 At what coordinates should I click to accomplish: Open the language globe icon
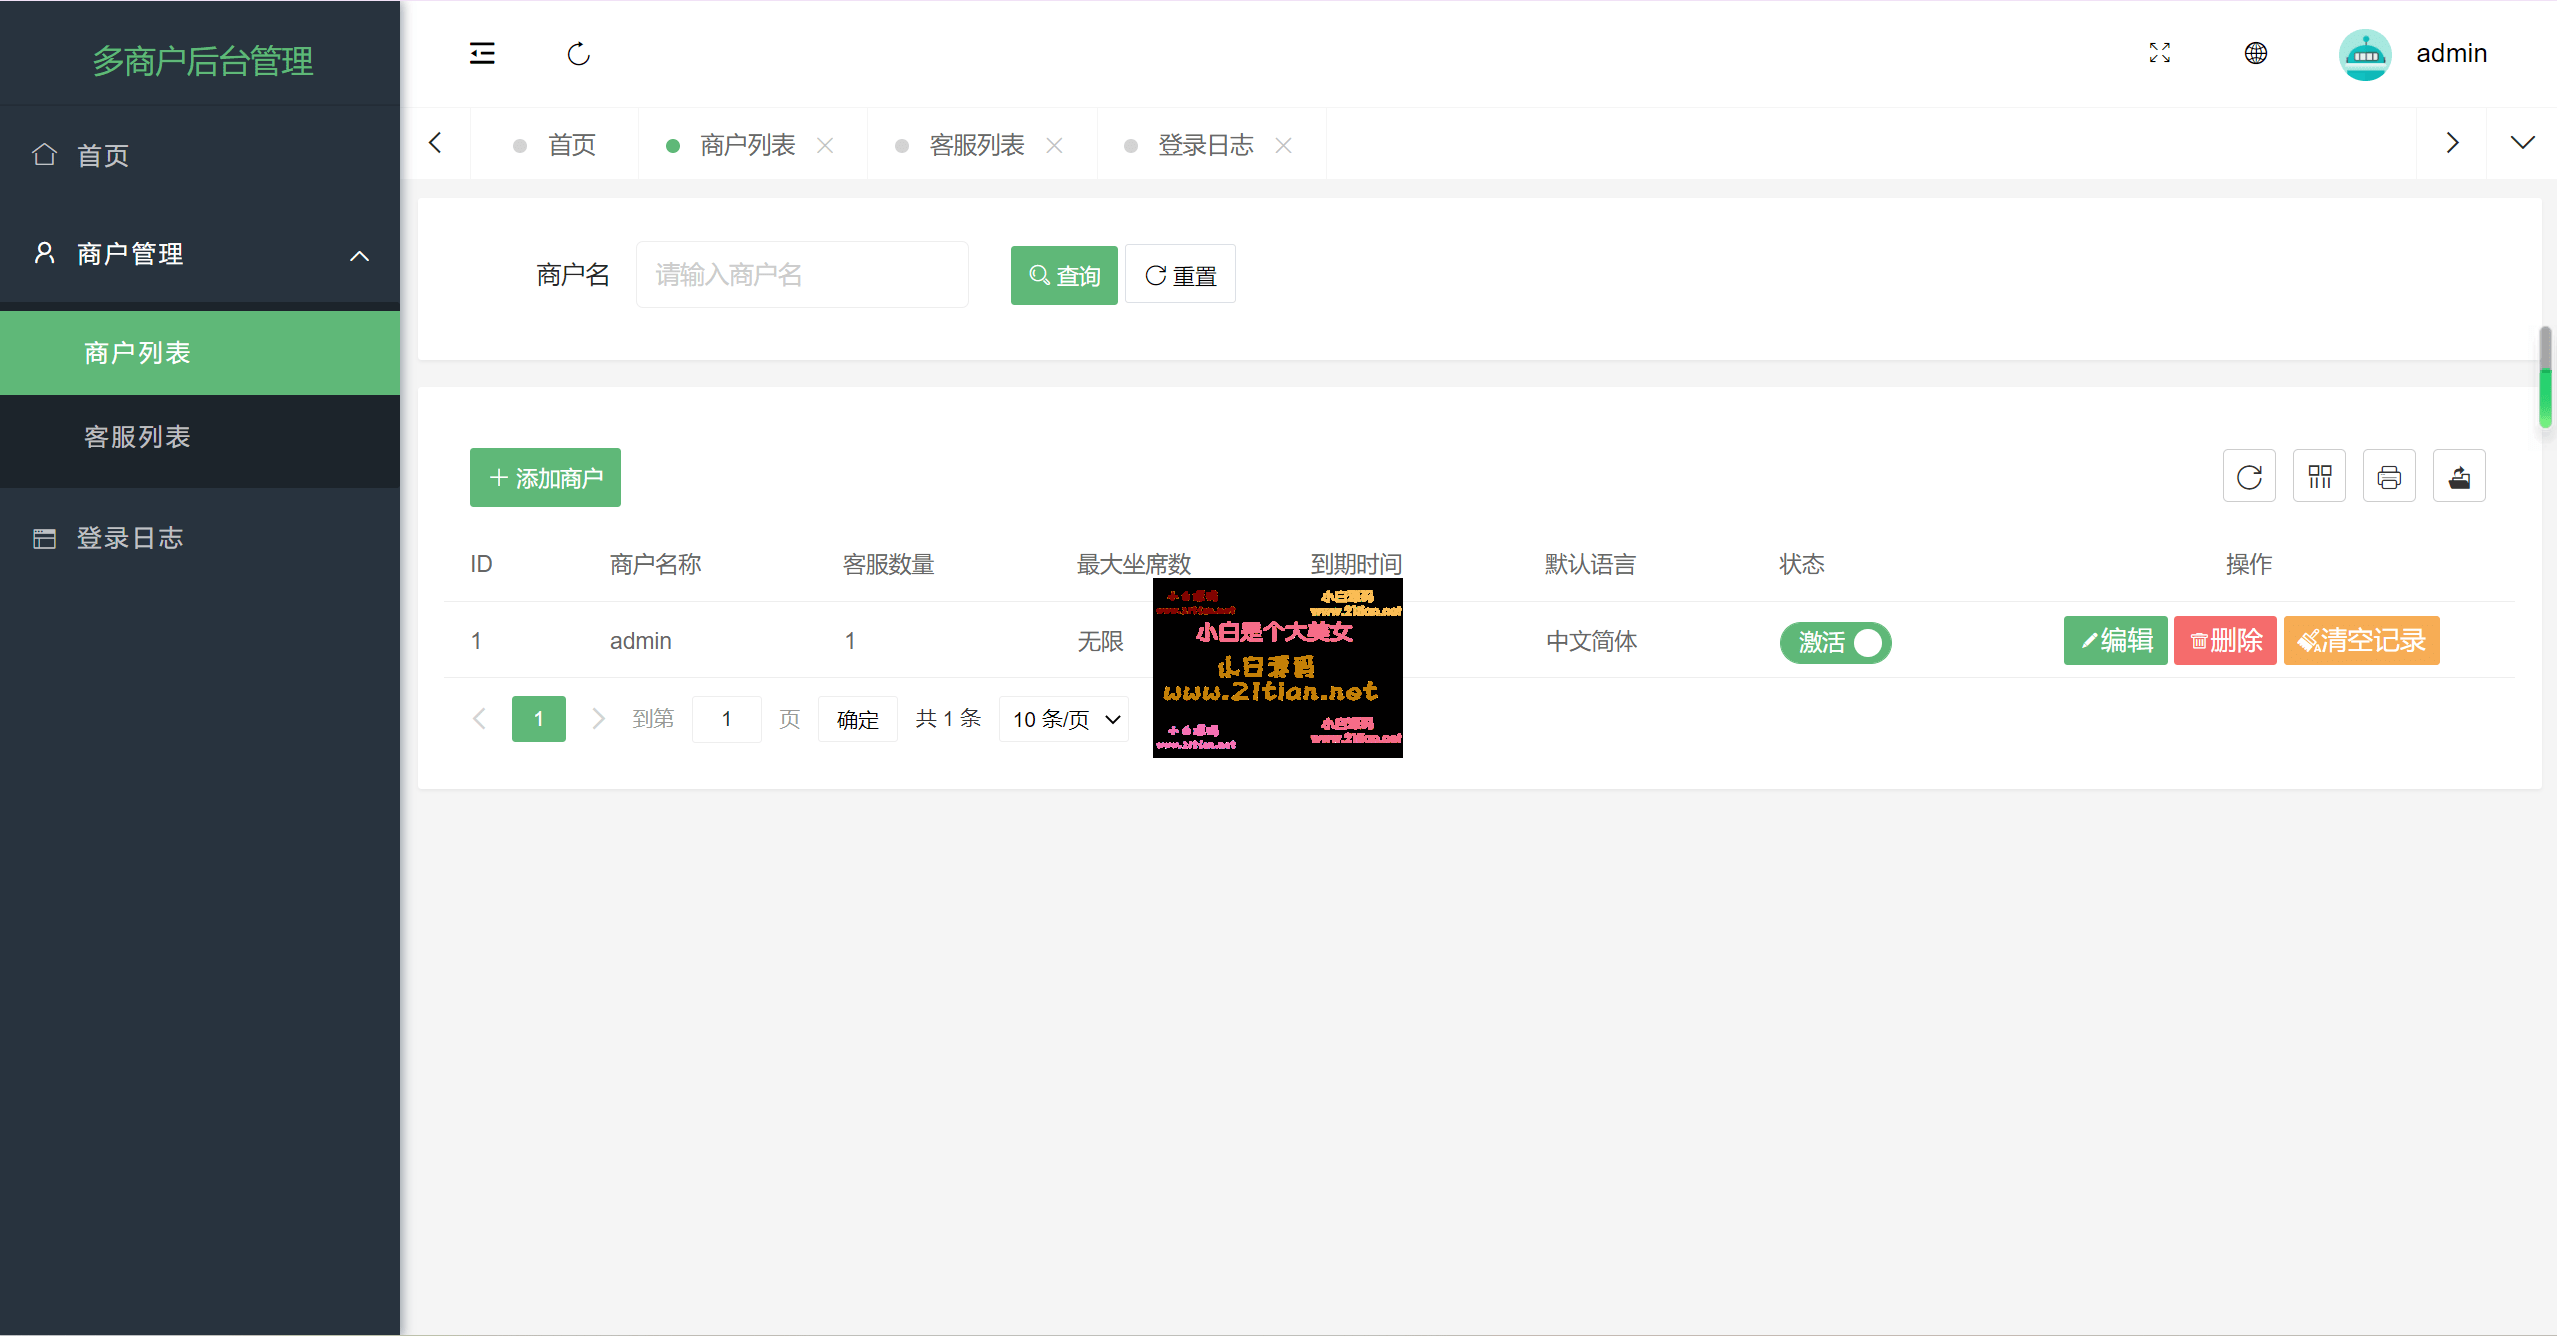[x=2255, y=54]
